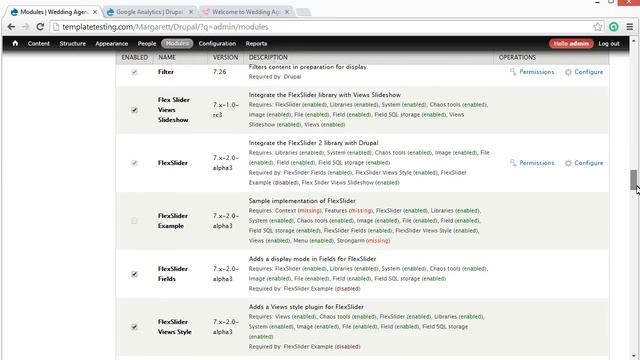Click the Hello admin button
The image size is (640, 360).
[x=571, y=44]
